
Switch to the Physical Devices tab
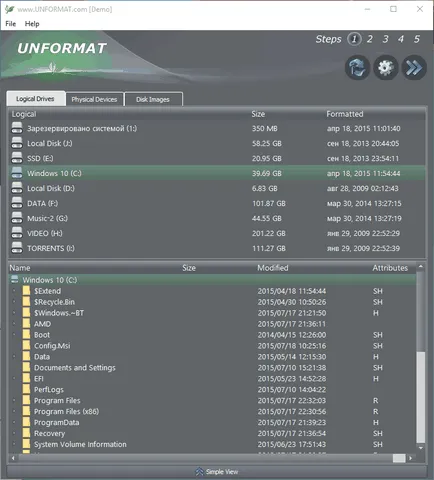(x=94, y=99)
